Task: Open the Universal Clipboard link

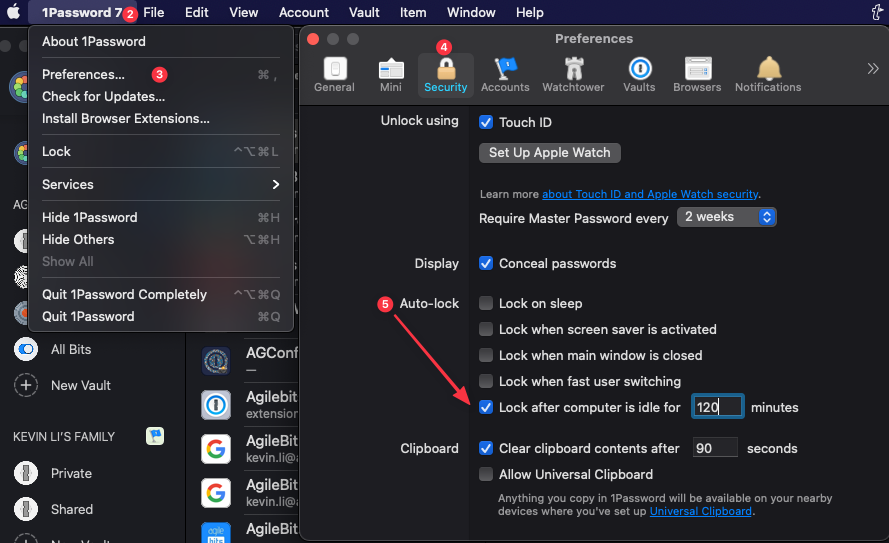Action: pos(700,511)
